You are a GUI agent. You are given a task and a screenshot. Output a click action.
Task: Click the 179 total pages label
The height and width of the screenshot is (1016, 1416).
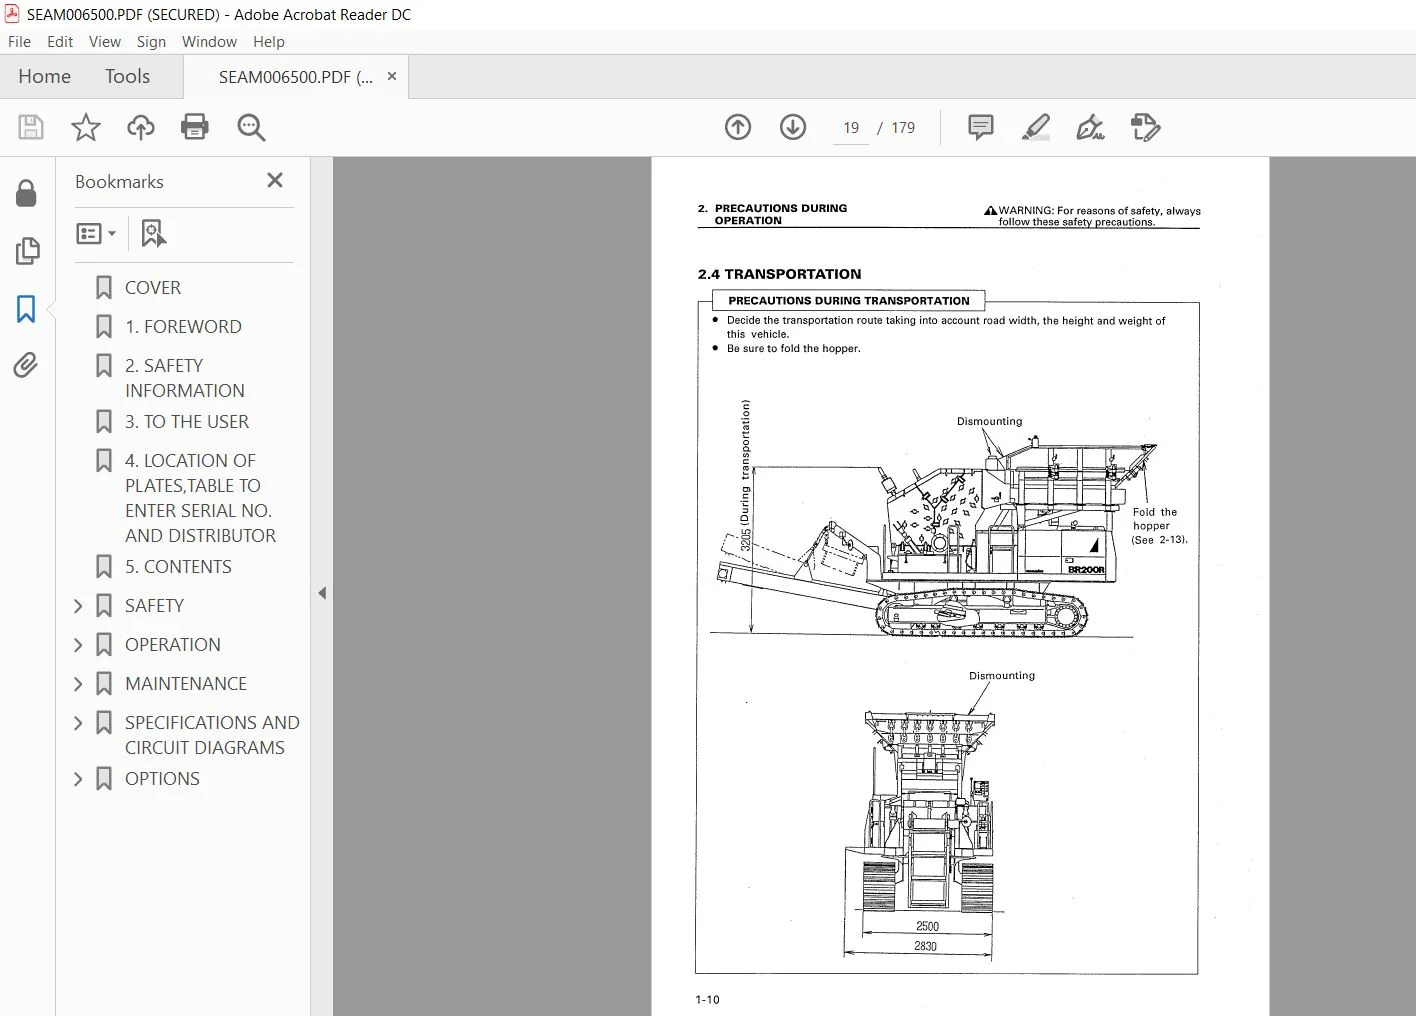[x=903, y=128]
